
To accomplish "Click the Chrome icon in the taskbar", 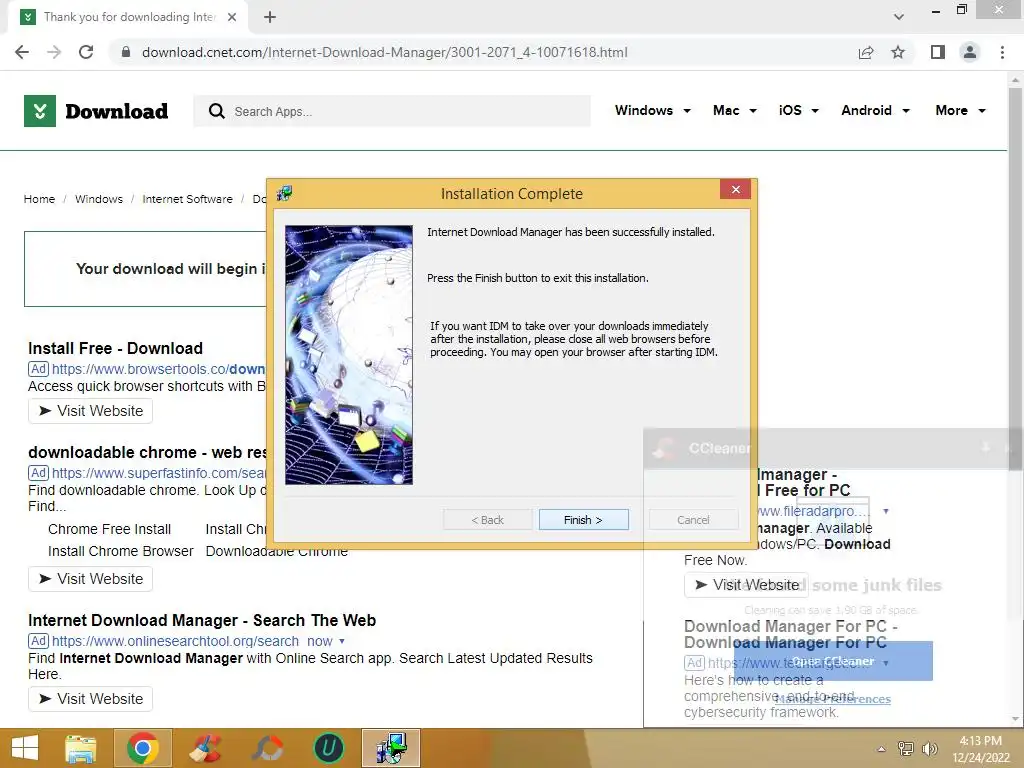I will click(143, 748).
